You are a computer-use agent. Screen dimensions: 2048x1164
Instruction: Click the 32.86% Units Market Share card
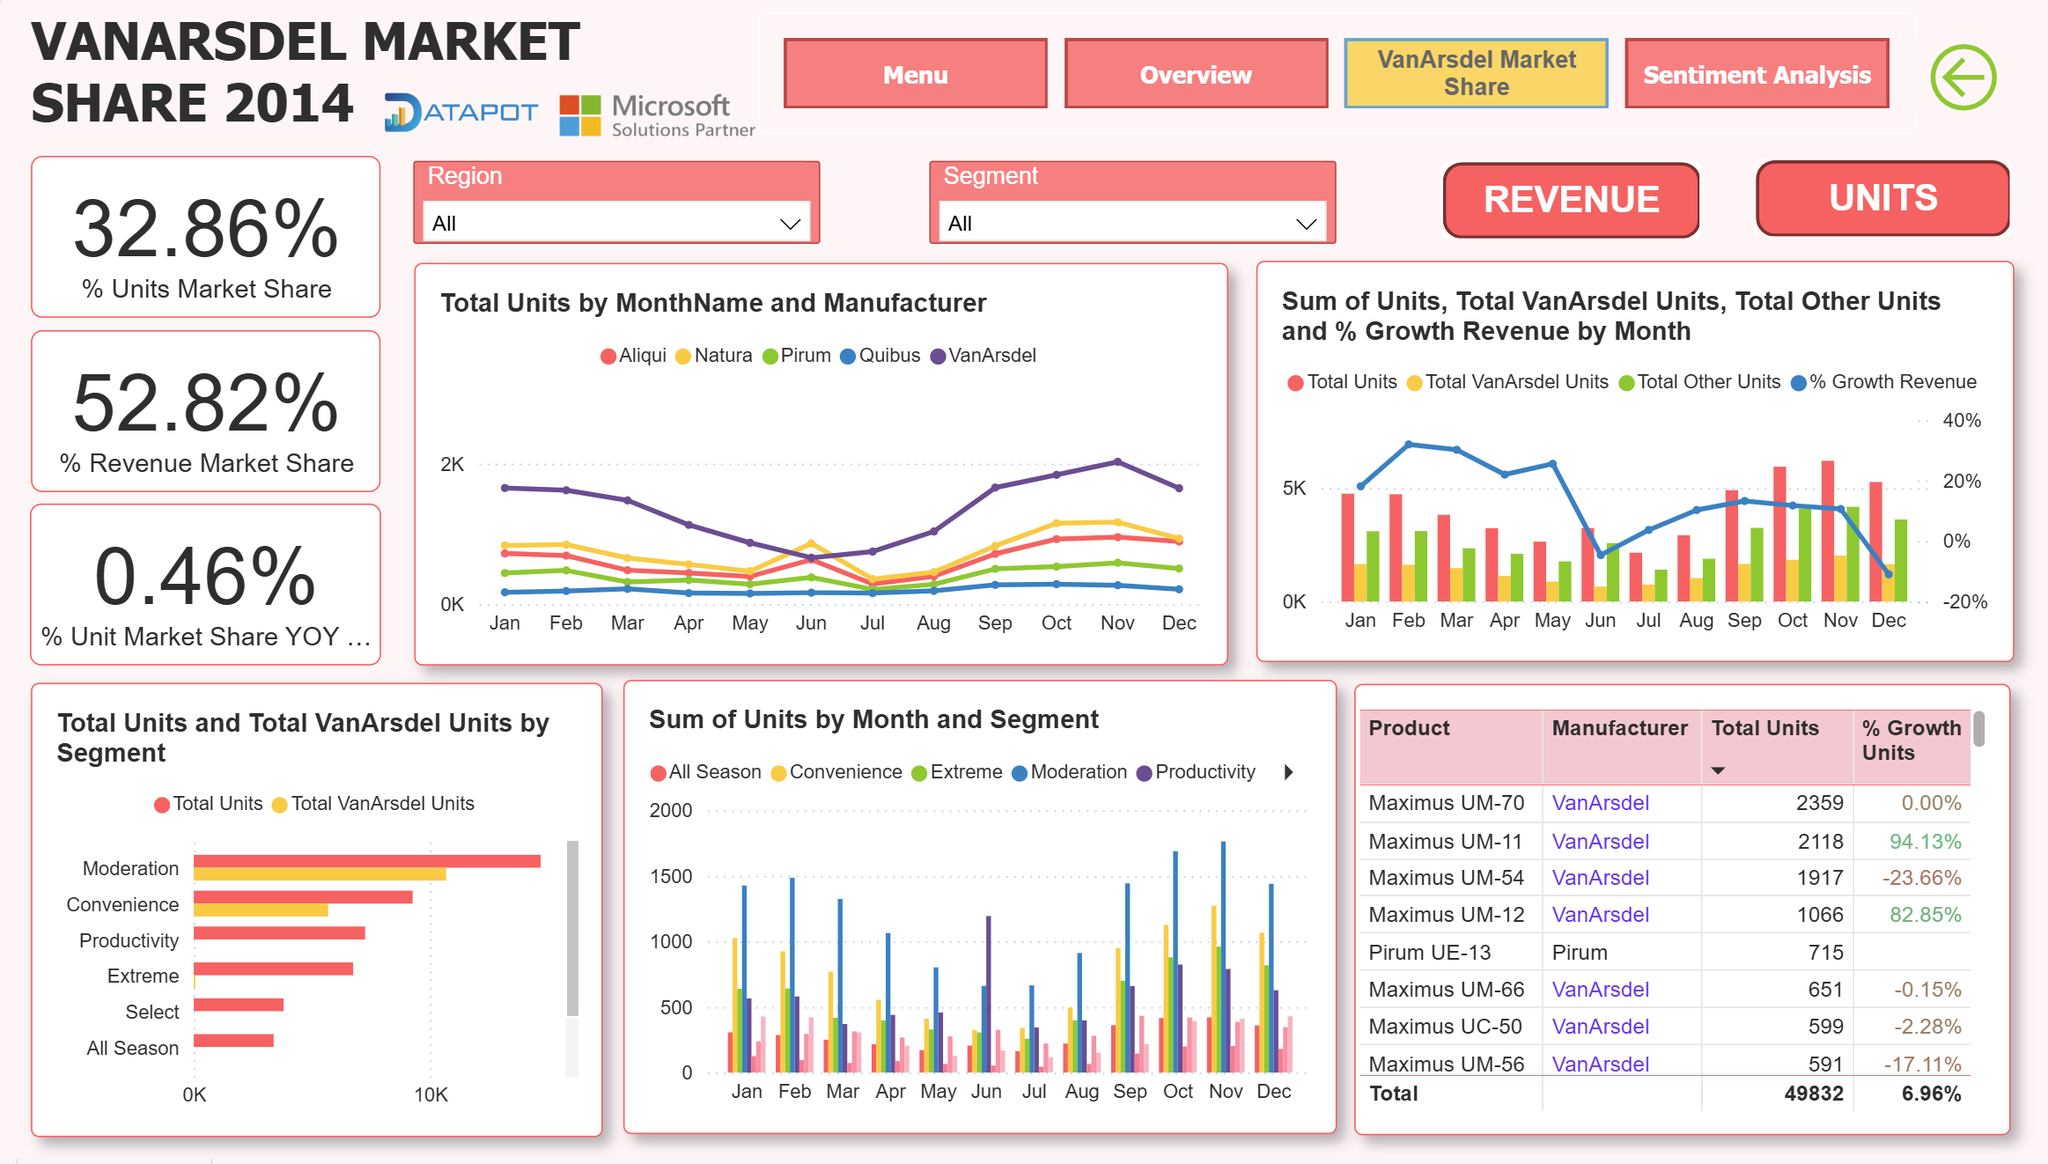point(206,237)
